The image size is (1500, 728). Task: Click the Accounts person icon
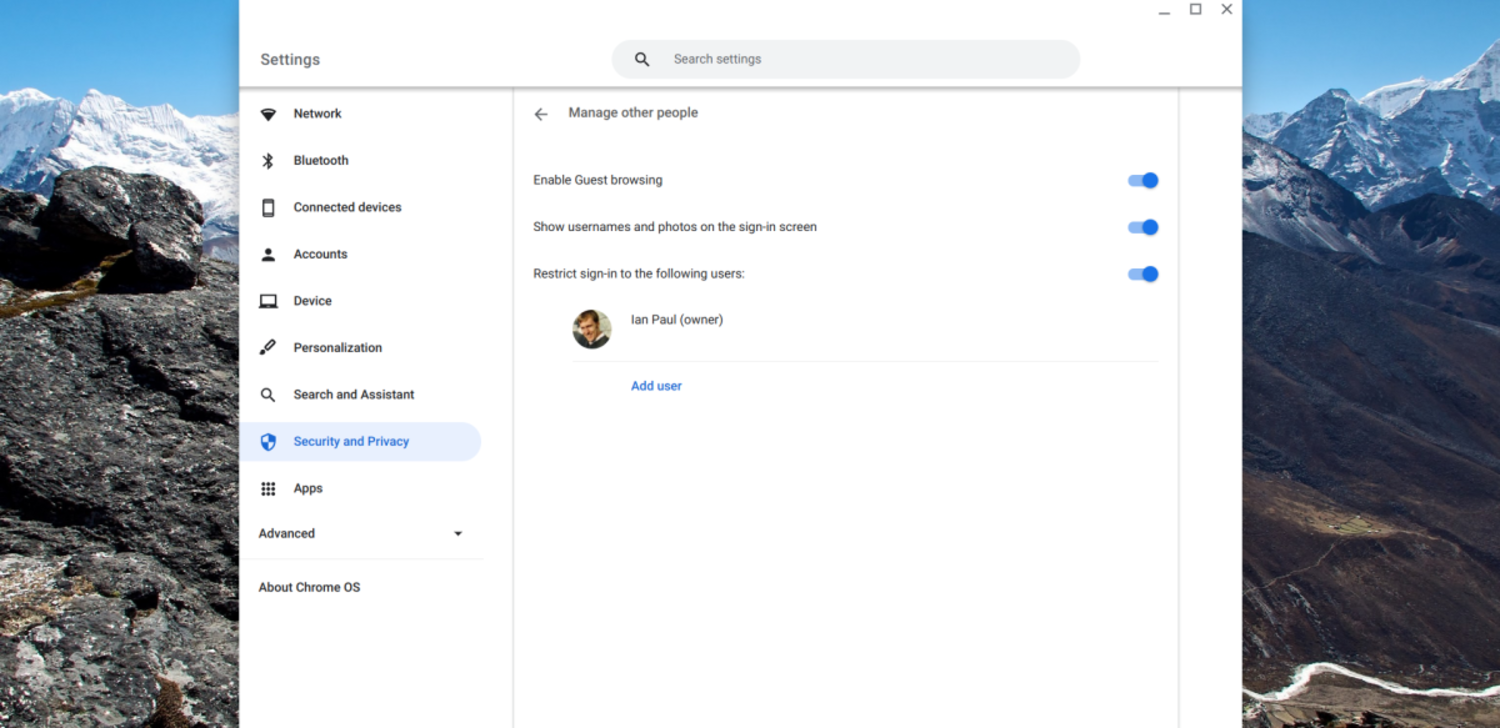pos(268,254)
